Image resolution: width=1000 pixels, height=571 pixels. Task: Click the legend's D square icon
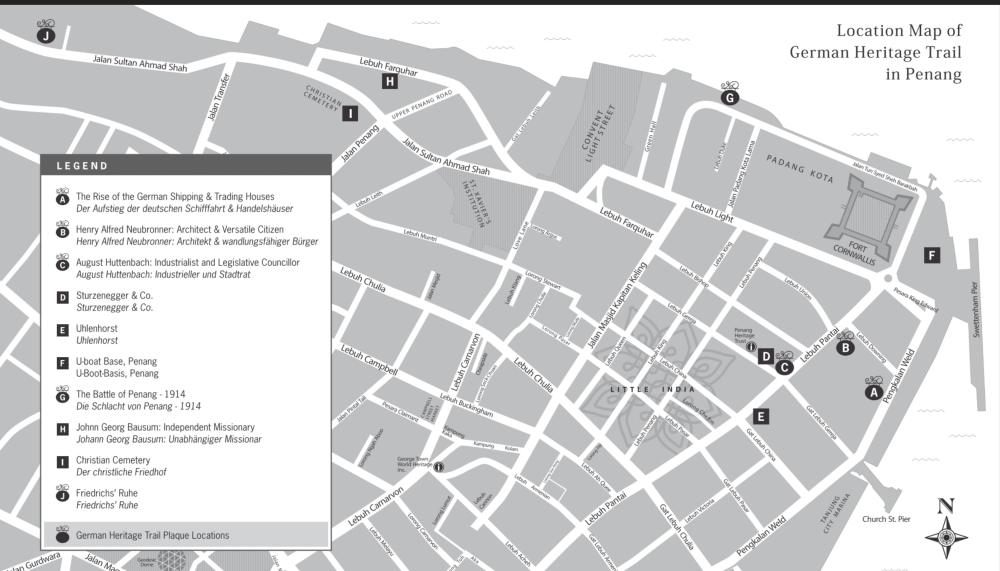[x=62, y=297]
